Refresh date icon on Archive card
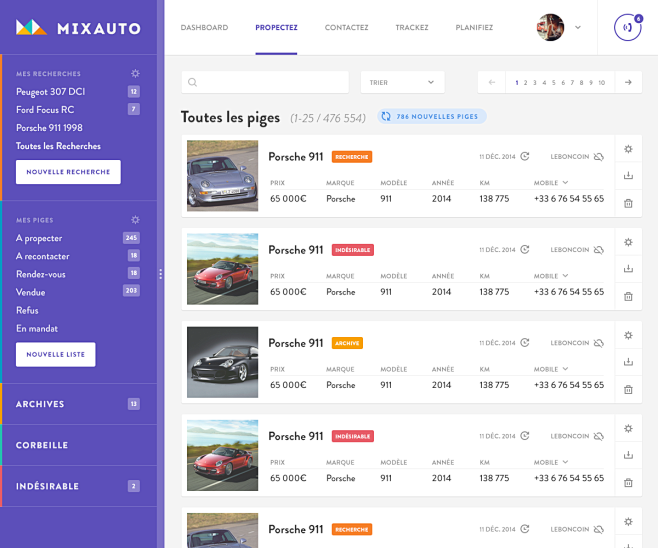The width and height of the screenshot is (658, 548). [x=525, y=343]
